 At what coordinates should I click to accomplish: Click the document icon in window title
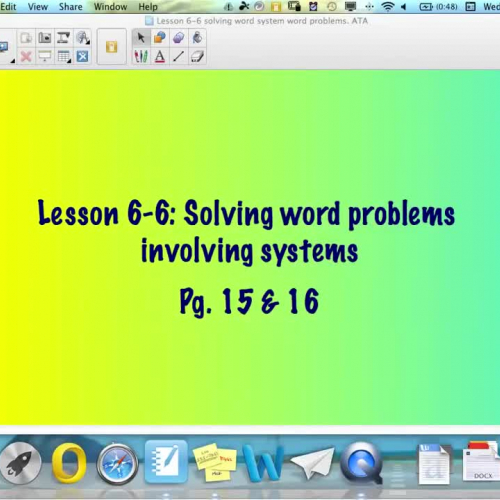tap(149, 21)
